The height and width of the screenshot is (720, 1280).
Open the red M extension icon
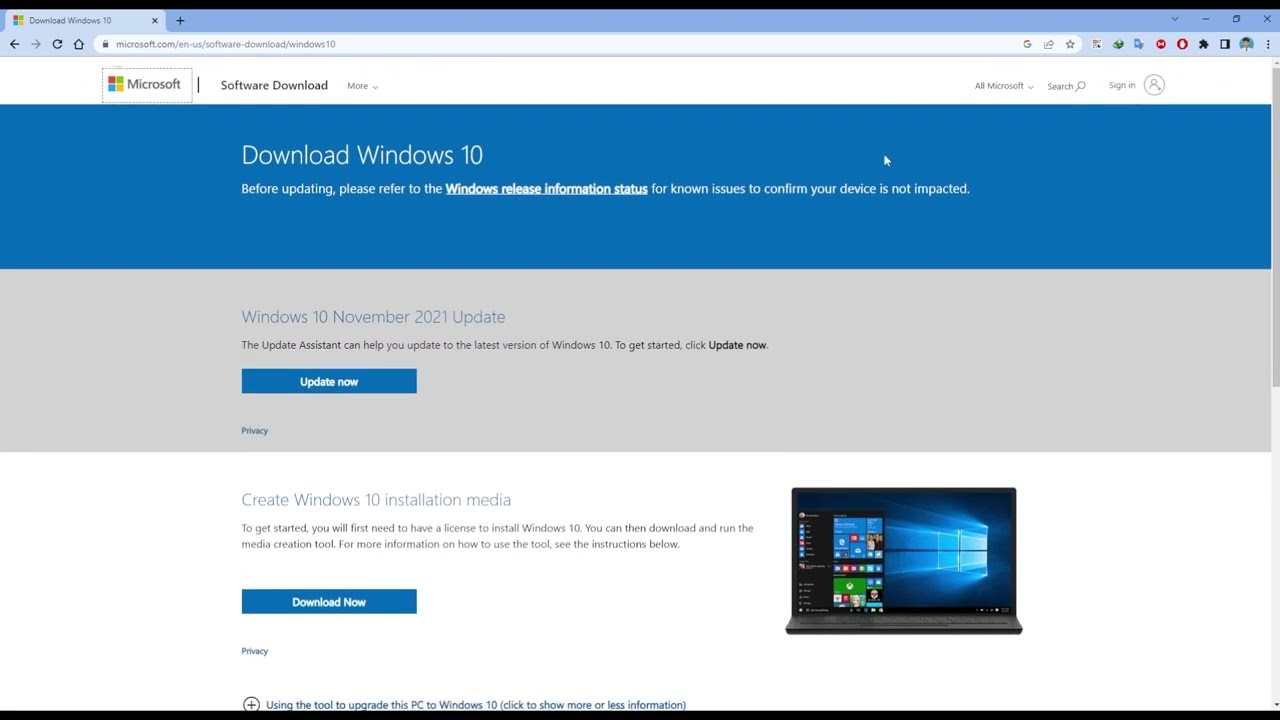point(1161,44)
